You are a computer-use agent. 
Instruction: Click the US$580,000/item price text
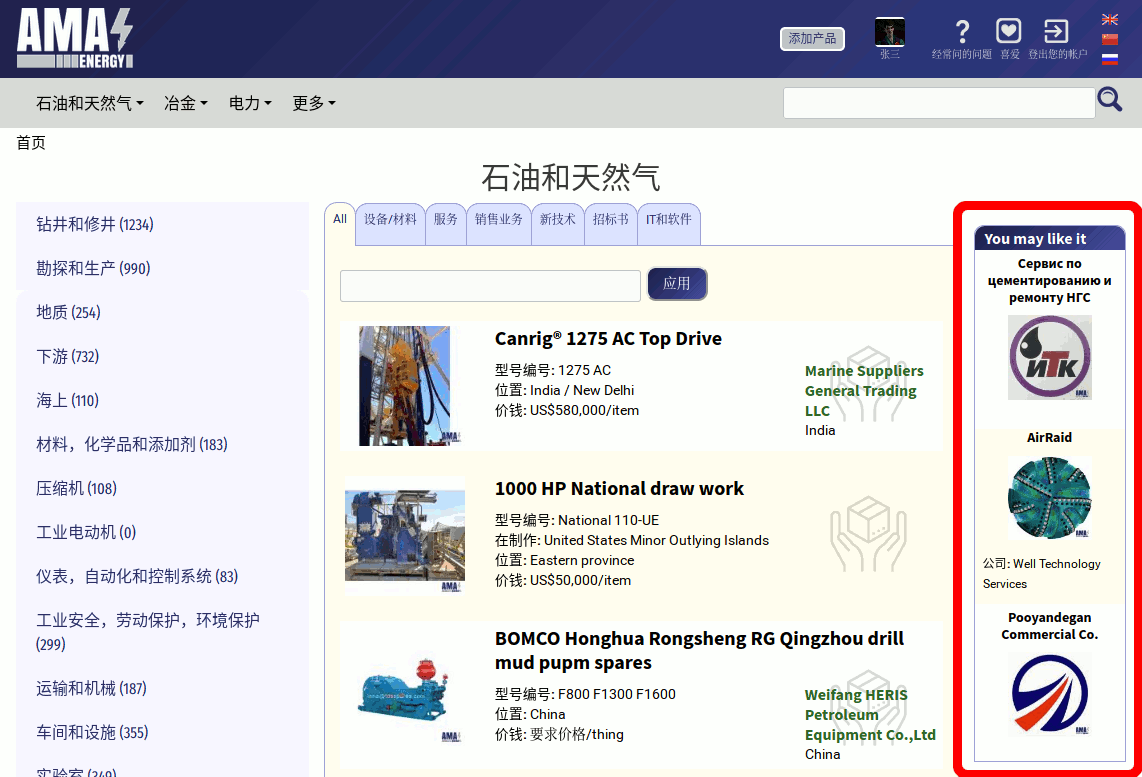tap(584, 411)
